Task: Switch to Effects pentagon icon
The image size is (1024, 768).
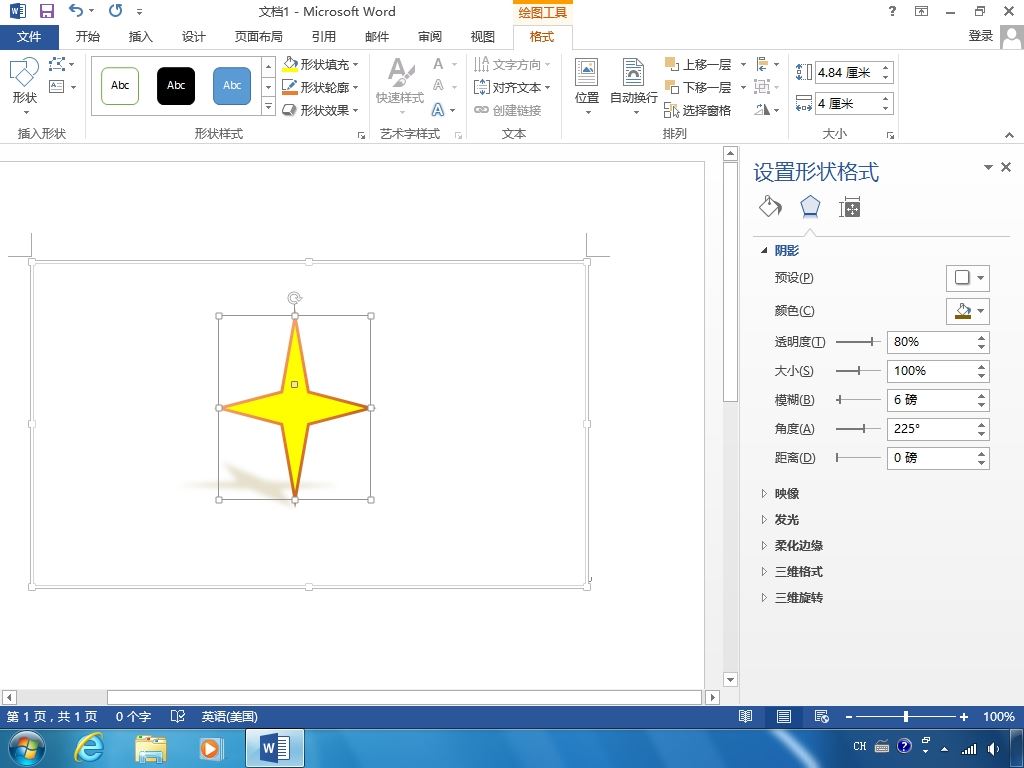Action: (x=810, y=206)
